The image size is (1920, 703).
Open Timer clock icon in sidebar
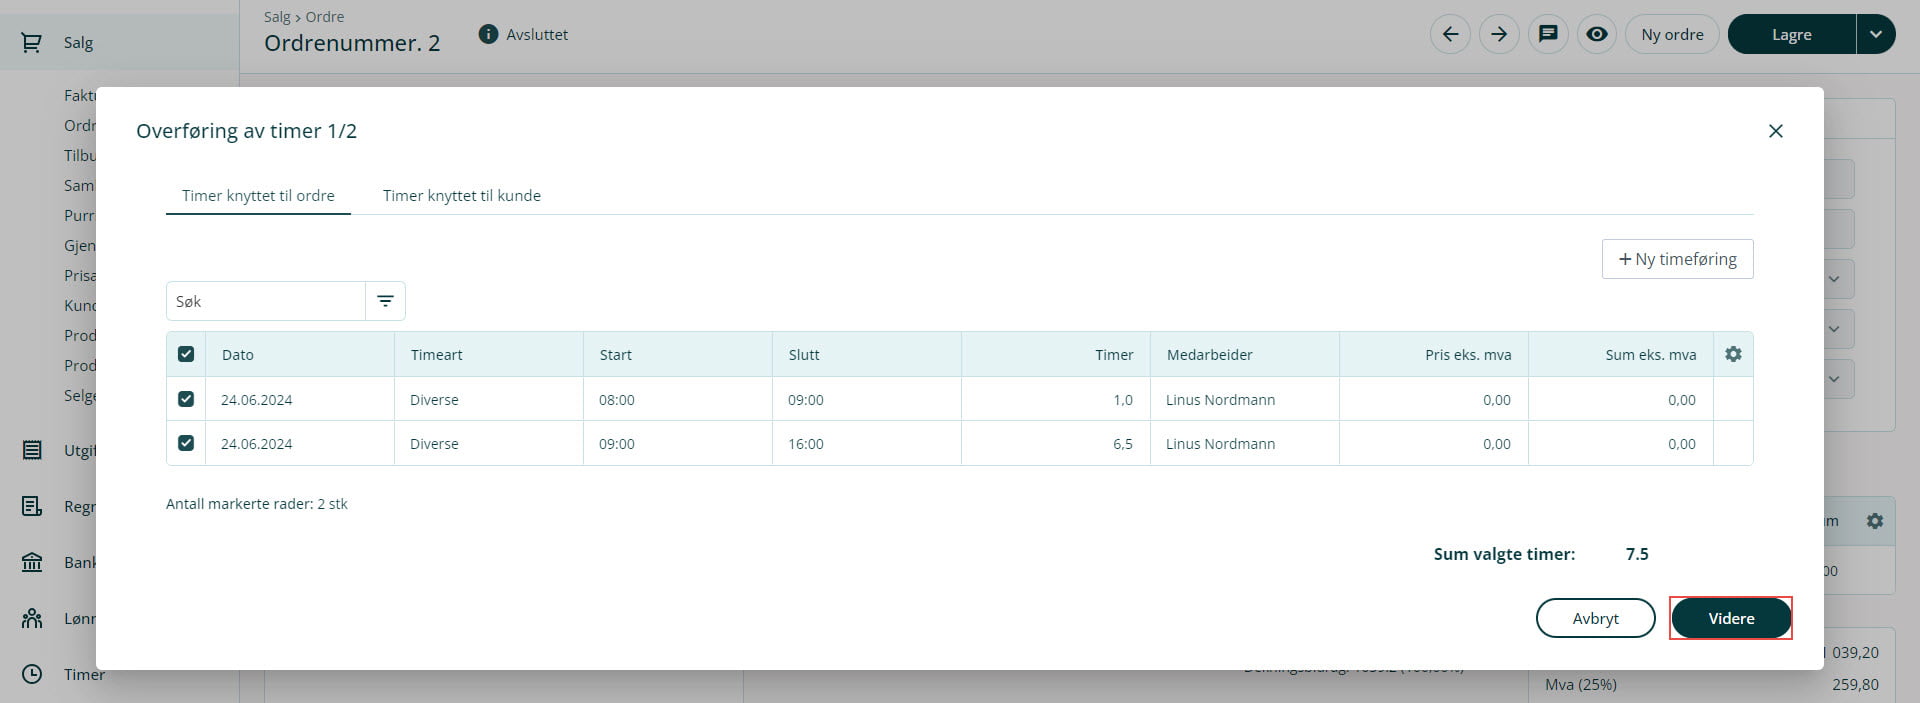tap(32, 674)
